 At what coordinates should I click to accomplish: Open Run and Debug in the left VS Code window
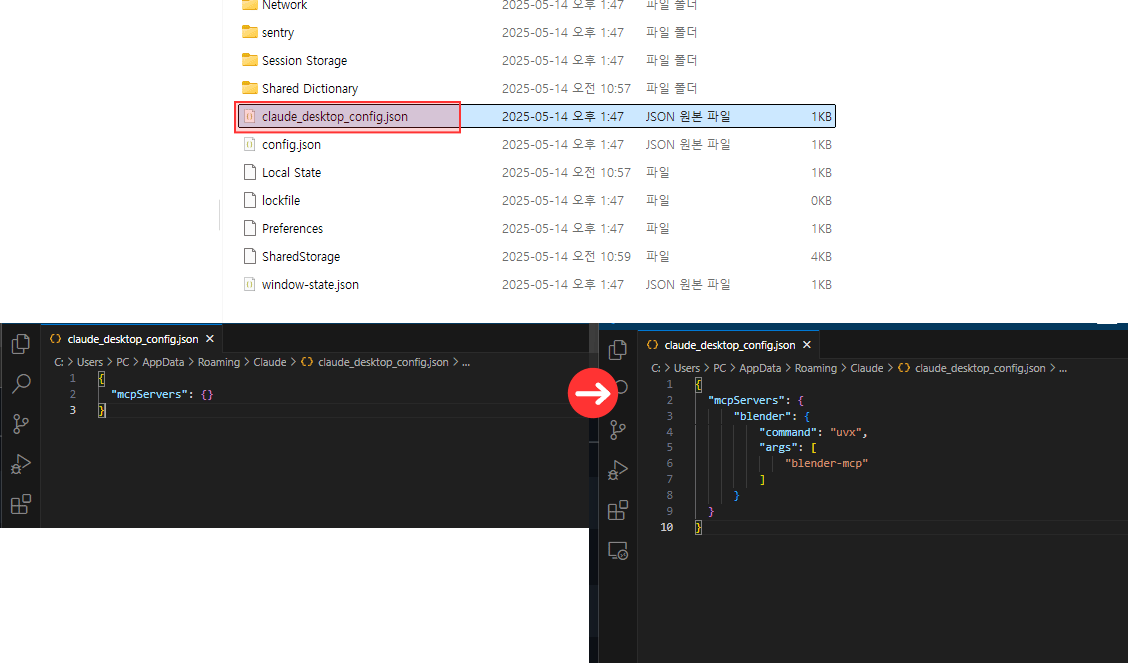[20, 464]
